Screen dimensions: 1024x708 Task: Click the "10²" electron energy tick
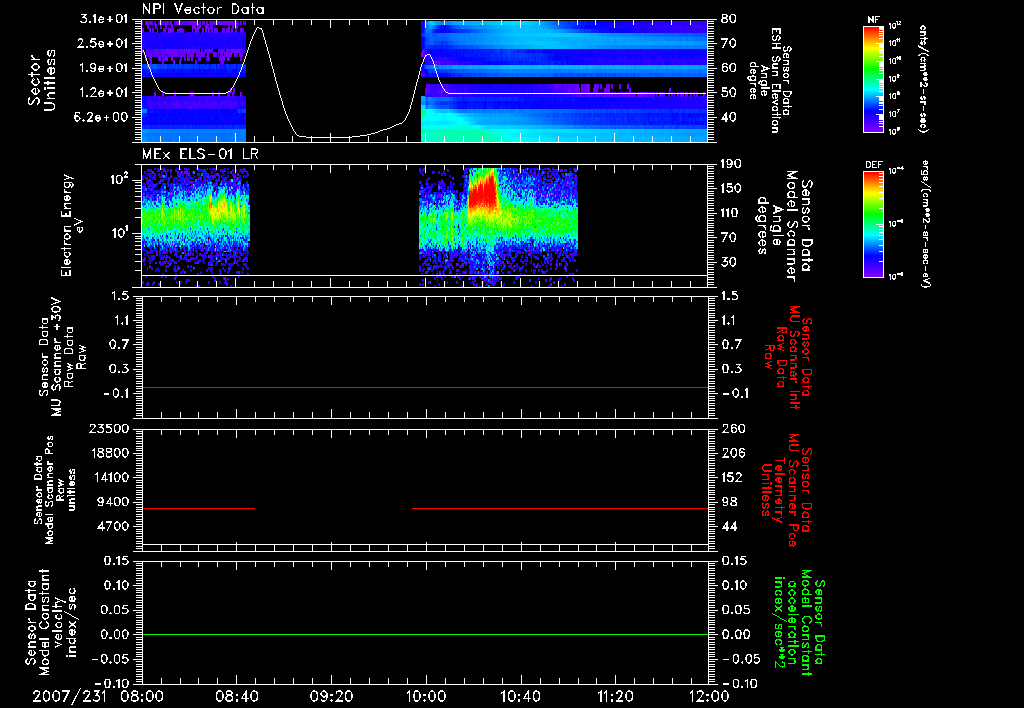(120, 179)
